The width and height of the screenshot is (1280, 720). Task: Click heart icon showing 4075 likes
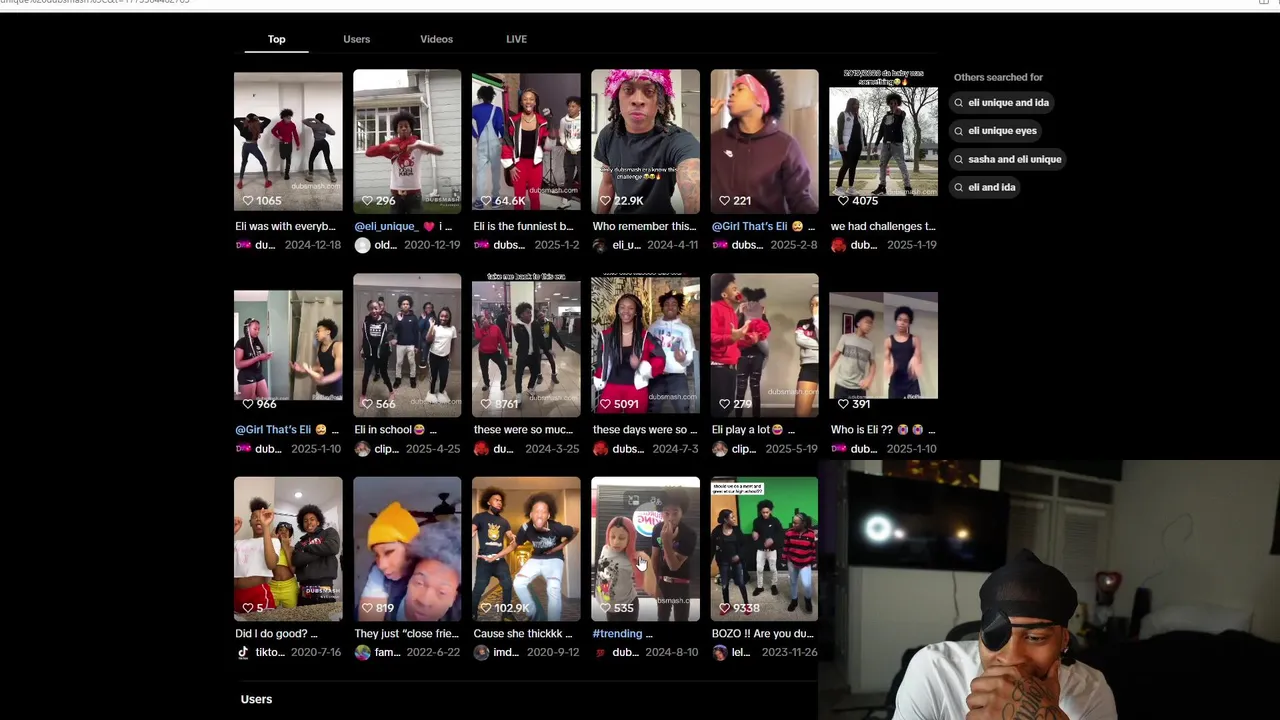[843, 200]
